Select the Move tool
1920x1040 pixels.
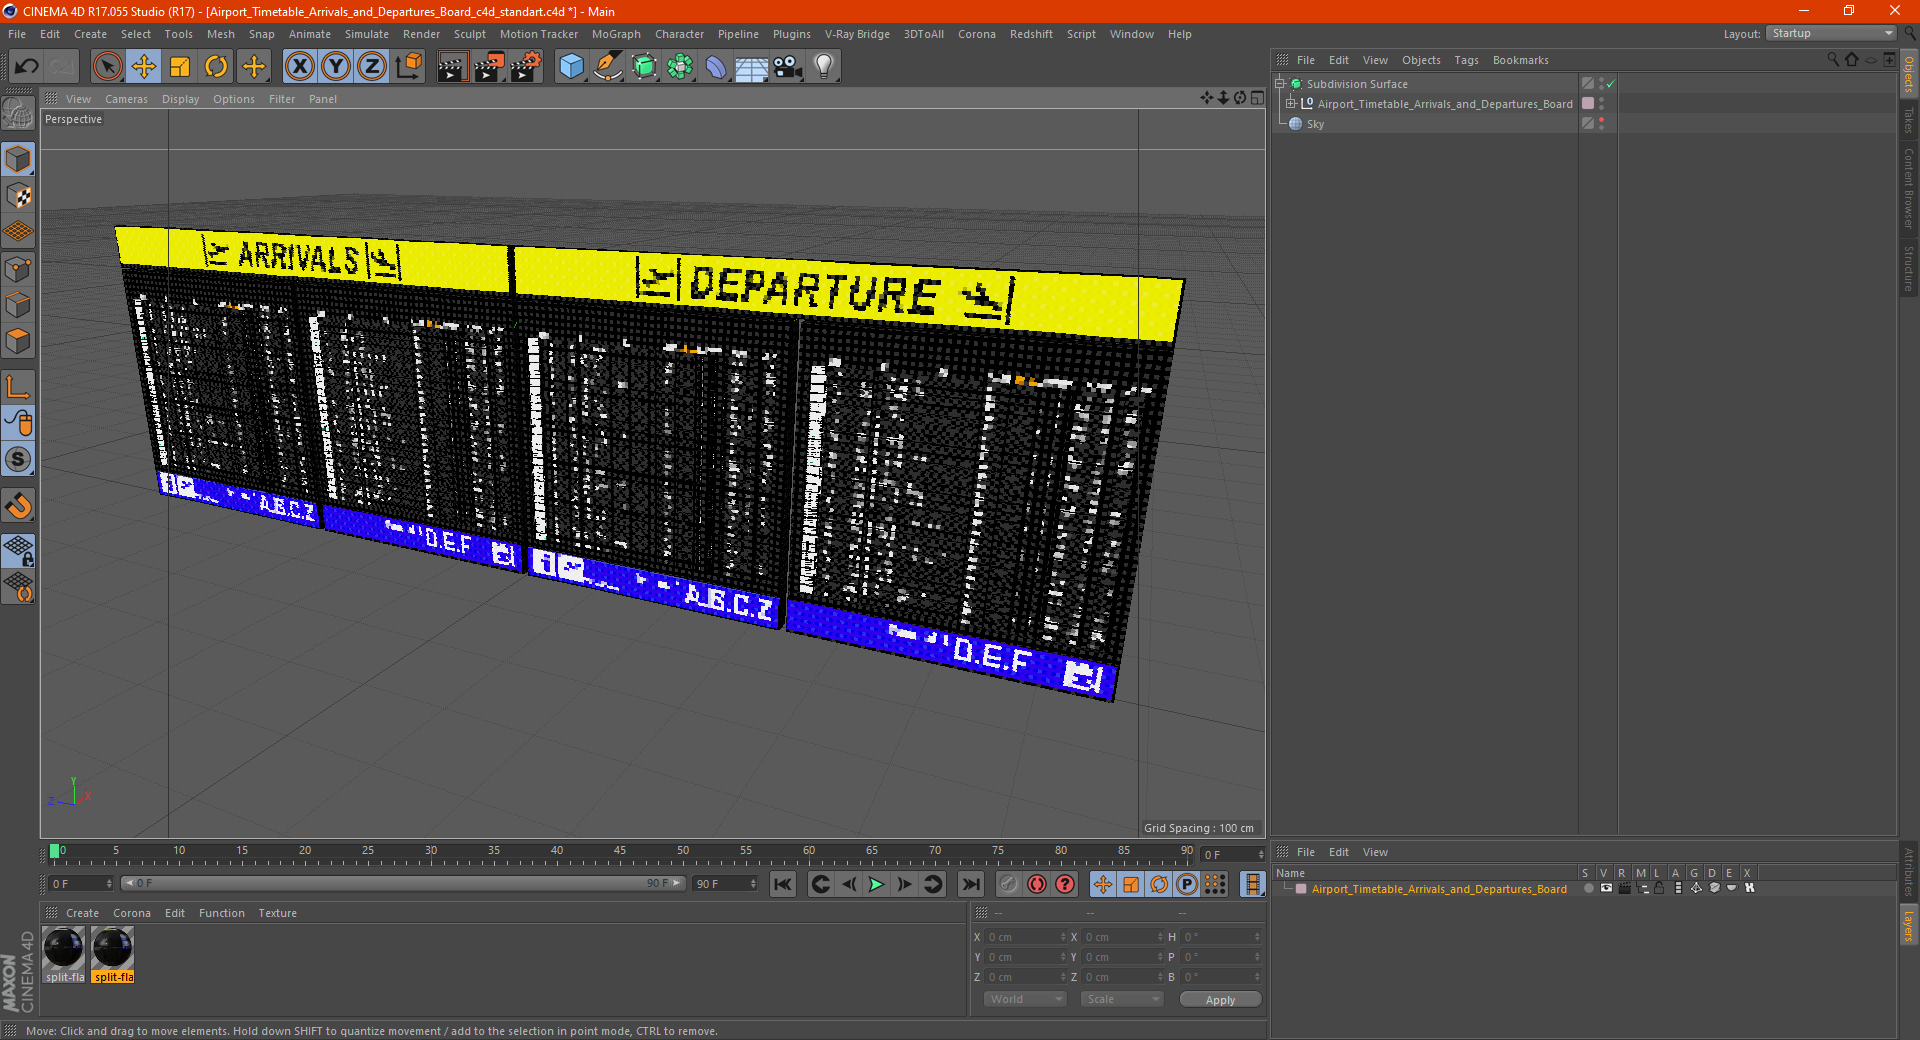144,67
